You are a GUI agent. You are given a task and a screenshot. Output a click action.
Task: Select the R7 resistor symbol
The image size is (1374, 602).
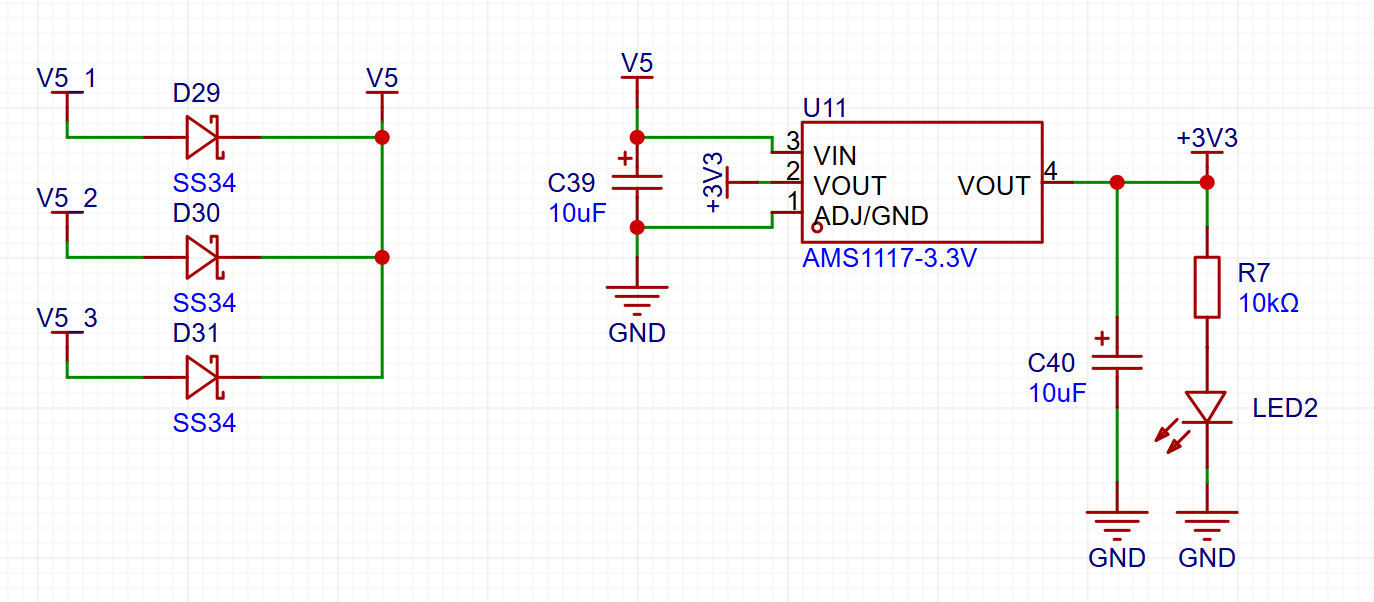point(1207,287)
